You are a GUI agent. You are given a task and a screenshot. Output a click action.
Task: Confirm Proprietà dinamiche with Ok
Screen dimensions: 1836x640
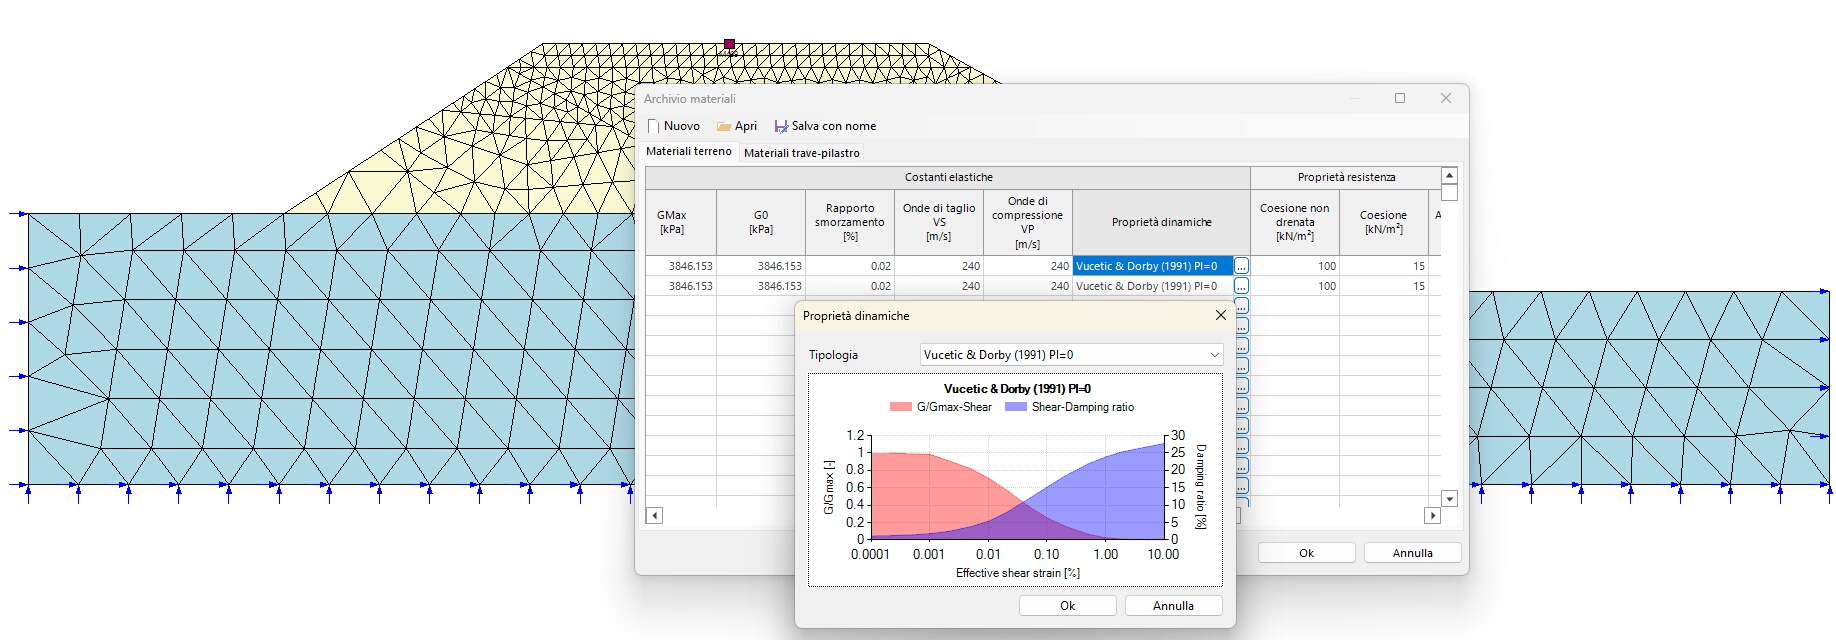click(1067, 606)
